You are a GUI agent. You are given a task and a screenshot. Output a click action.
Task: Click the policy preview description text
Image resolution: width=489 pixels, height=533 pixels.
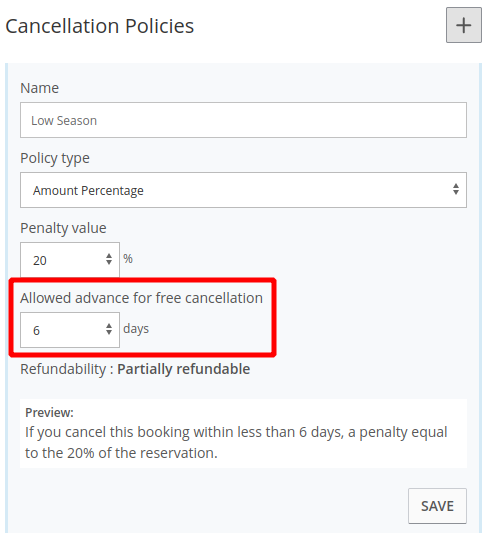coord(236,442)
